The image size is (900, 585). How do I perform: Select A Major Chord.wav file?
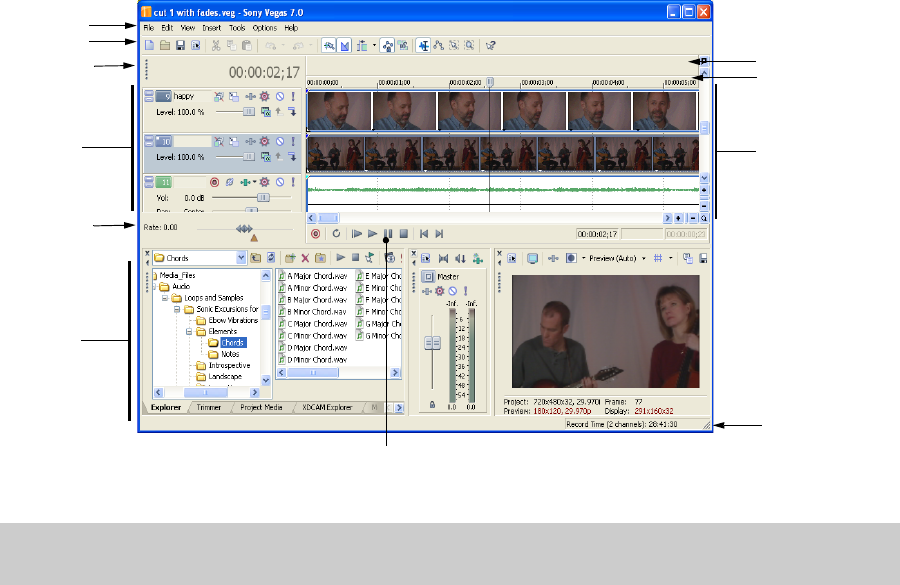point(313,276)
